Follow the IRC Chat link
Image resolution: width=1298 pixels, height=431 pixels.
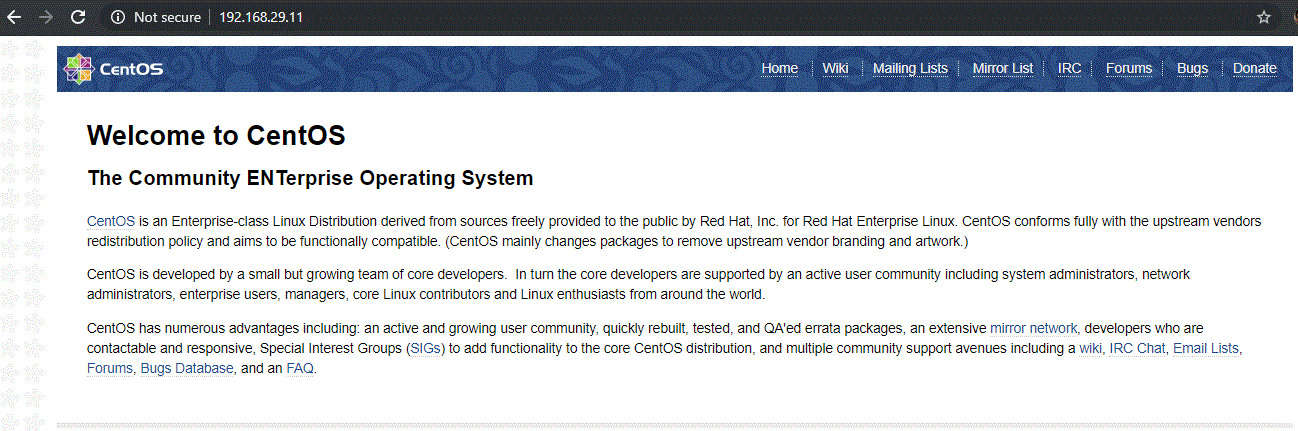[1137, 348]
